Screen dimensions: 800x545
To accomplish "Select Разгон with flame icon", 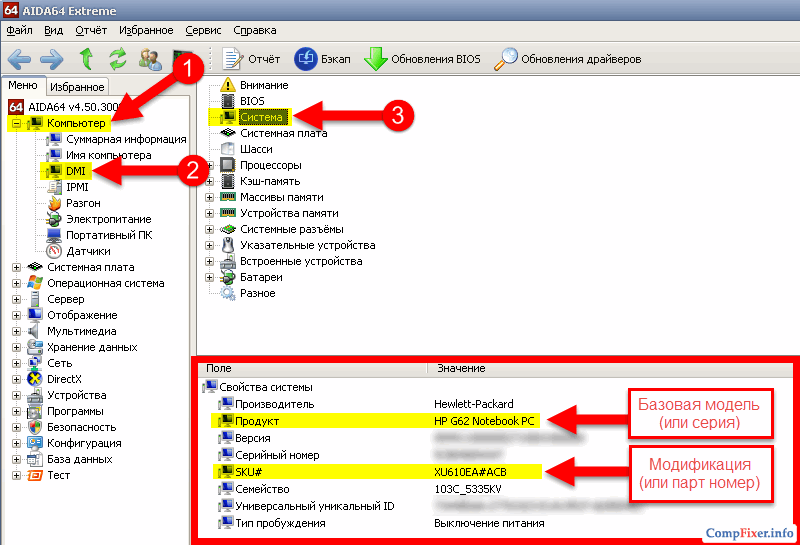I will coord(83,203).
